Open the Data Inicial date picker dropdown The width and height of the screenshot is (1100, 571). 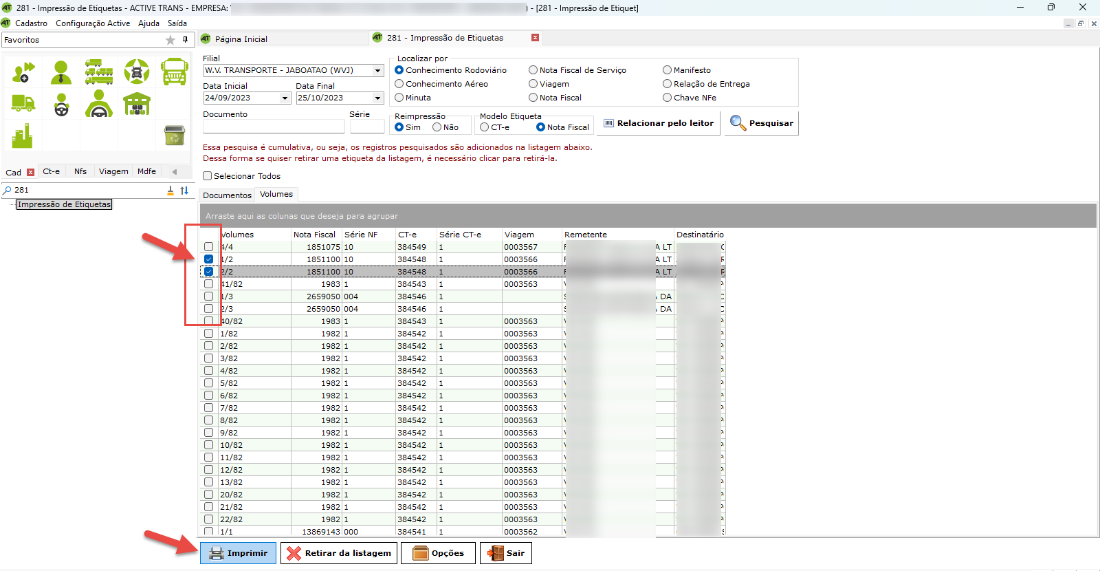point(285,98)
